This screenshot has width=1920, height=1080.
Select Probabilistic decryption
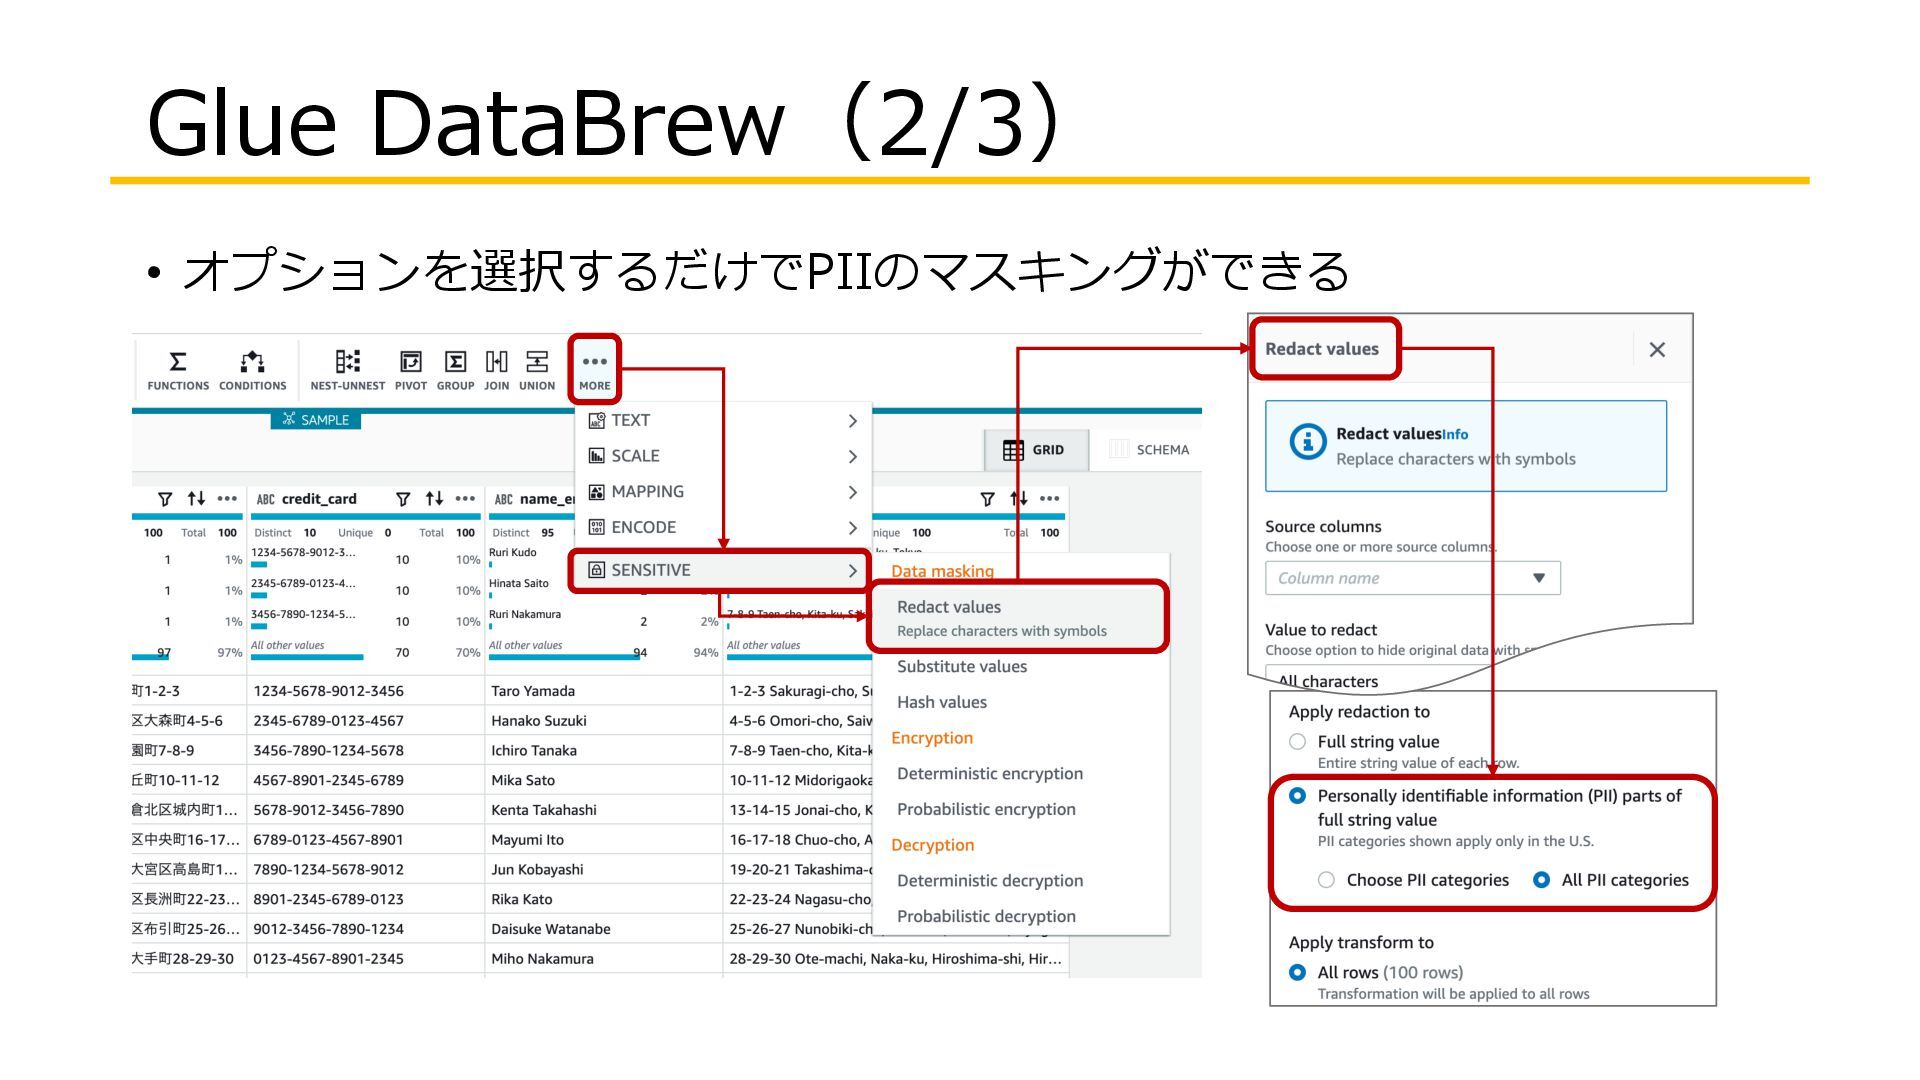986,917
